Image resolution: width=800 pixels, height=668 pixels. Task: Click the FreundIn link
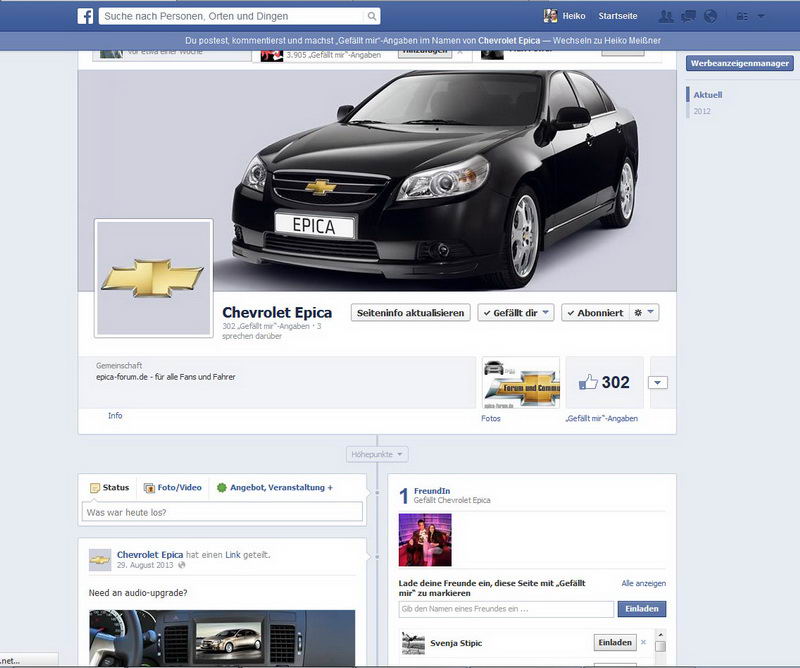pos(432,491)
